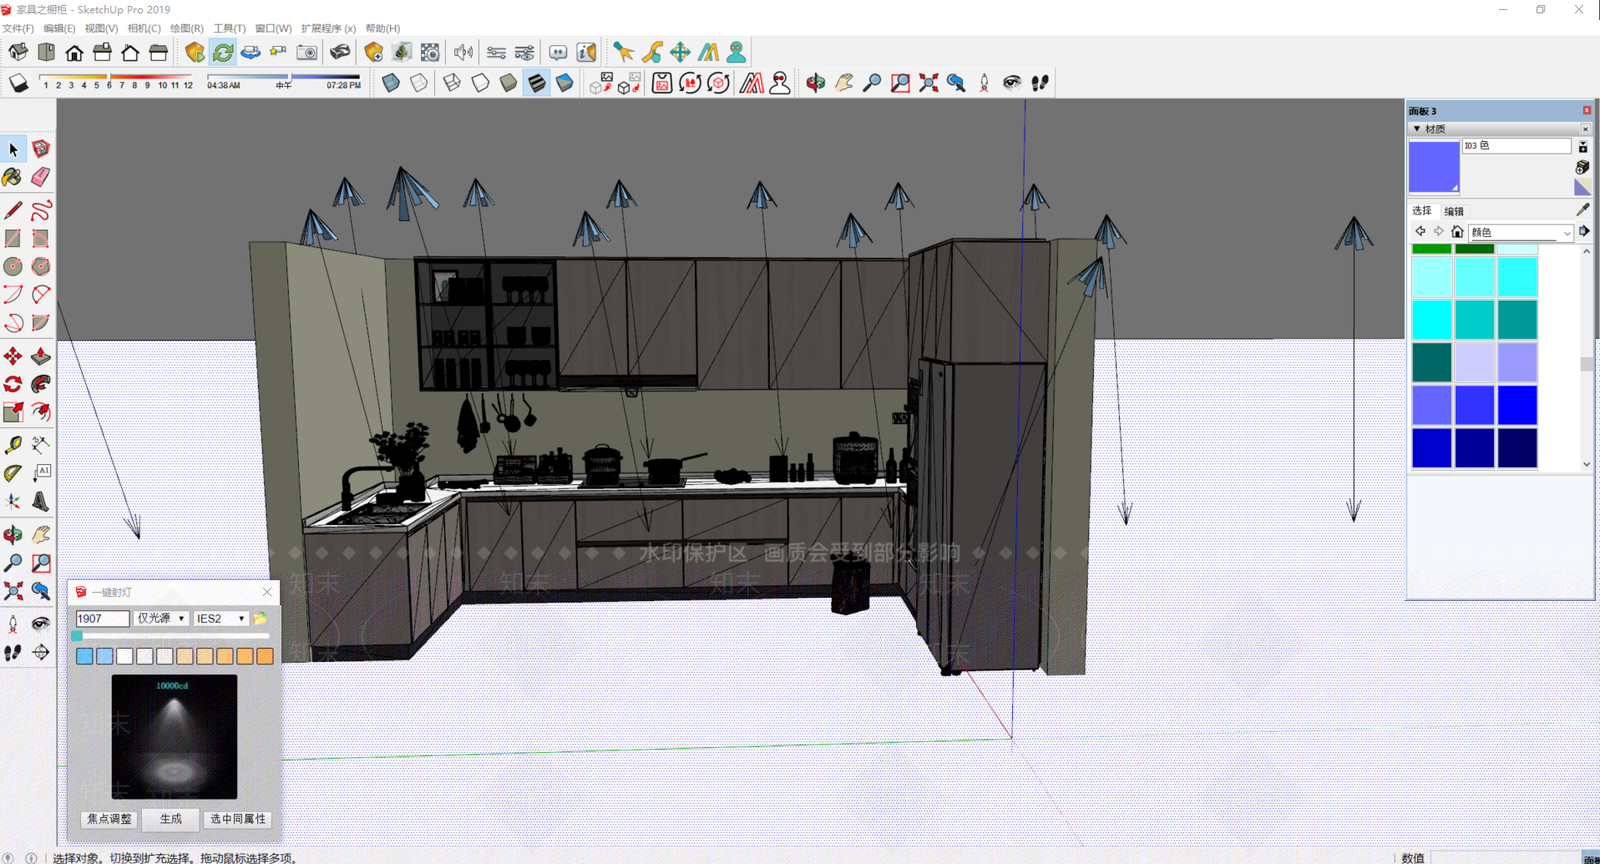Toggle shaded with textures style
This screenshot has width=1600, height=864.
[x=537, y=83]
